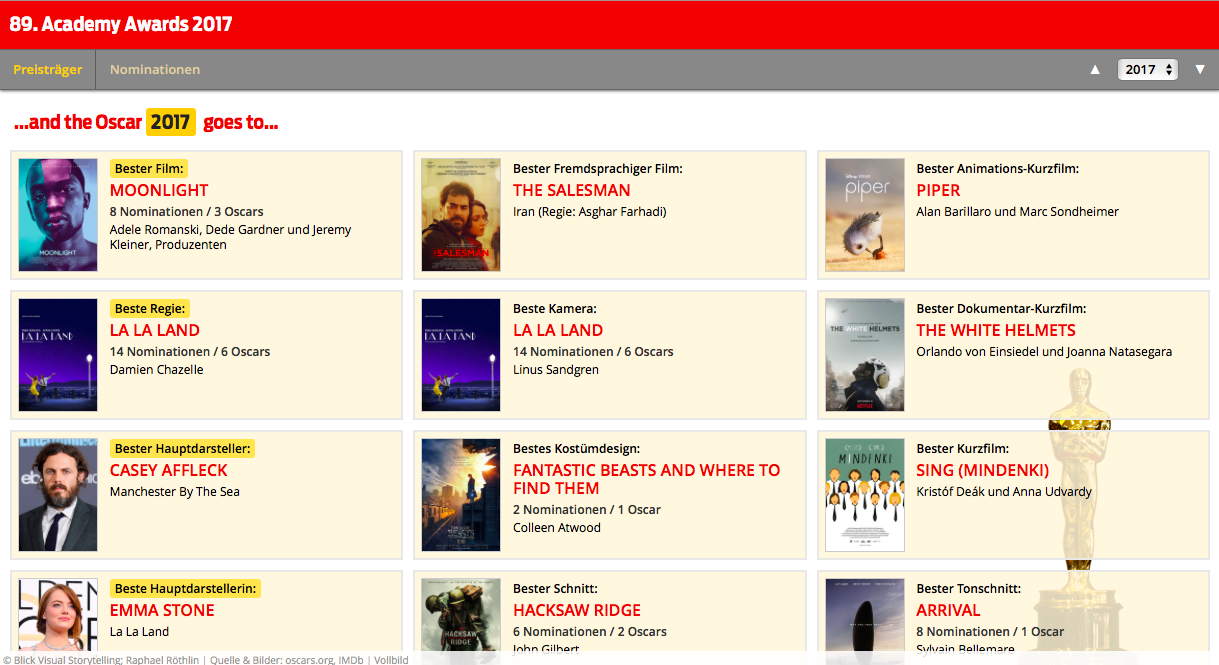Image resolution: width=1219 pixels, height=665 pixels.
Task: Open the PIPER title link
Action: 938,190
